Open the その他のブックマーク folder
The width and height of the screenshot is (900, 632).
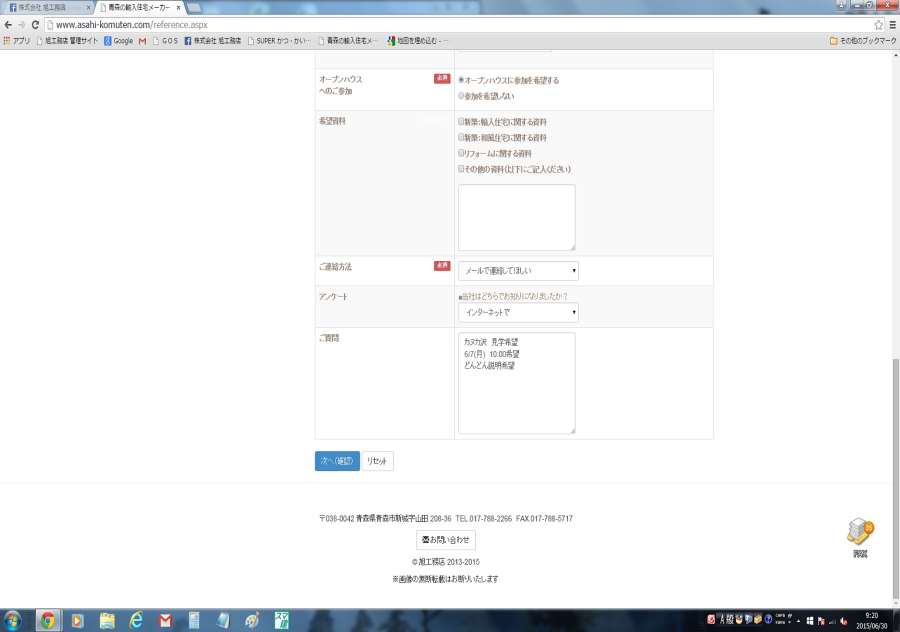coord(861,41)
